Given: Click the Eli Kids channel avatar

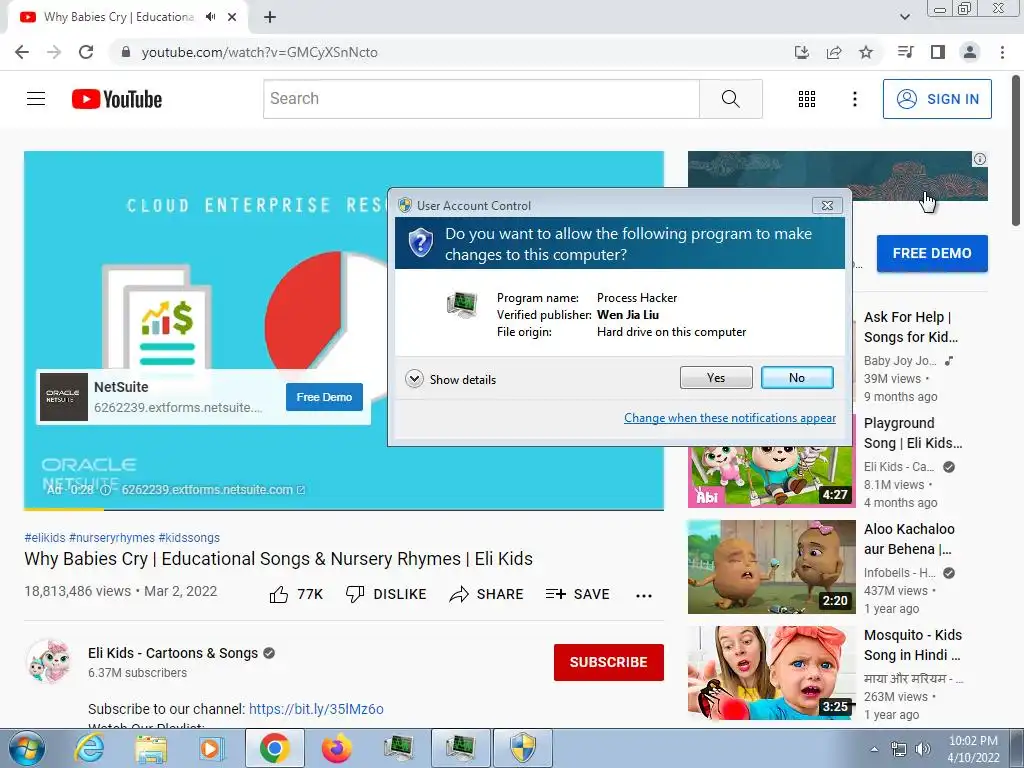Looking at the screenshot, I should pos(49,662).
